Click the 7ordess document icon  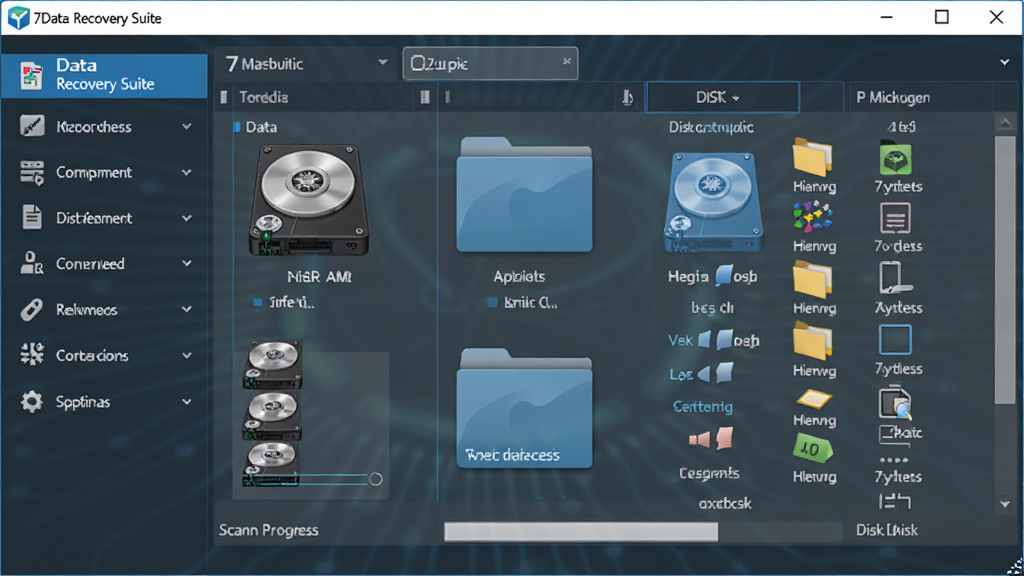[895, 218]
